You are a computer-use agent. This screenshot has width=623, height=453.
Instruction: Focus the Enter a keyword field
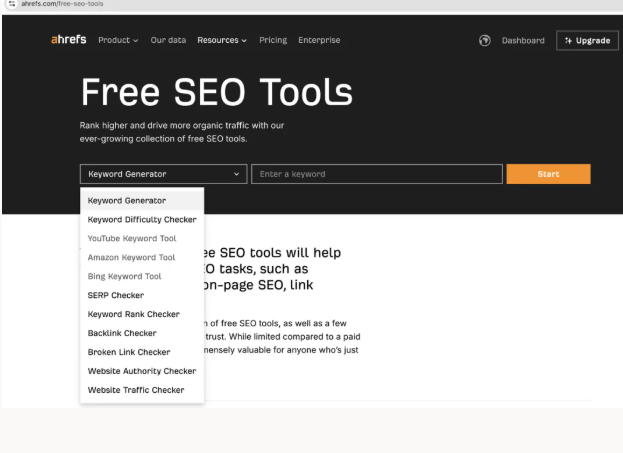(x=377, y=174)
